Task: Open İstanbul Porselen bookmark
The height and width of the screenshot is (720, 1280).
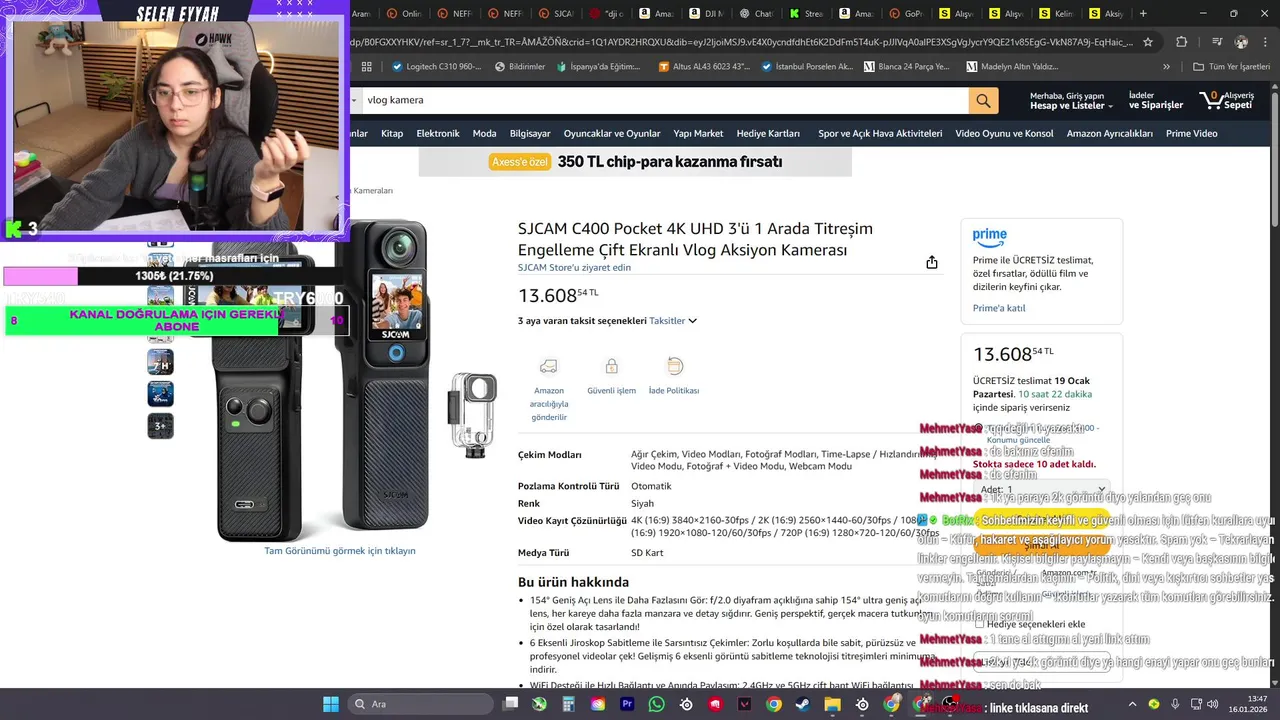Action: click(807, 67)
